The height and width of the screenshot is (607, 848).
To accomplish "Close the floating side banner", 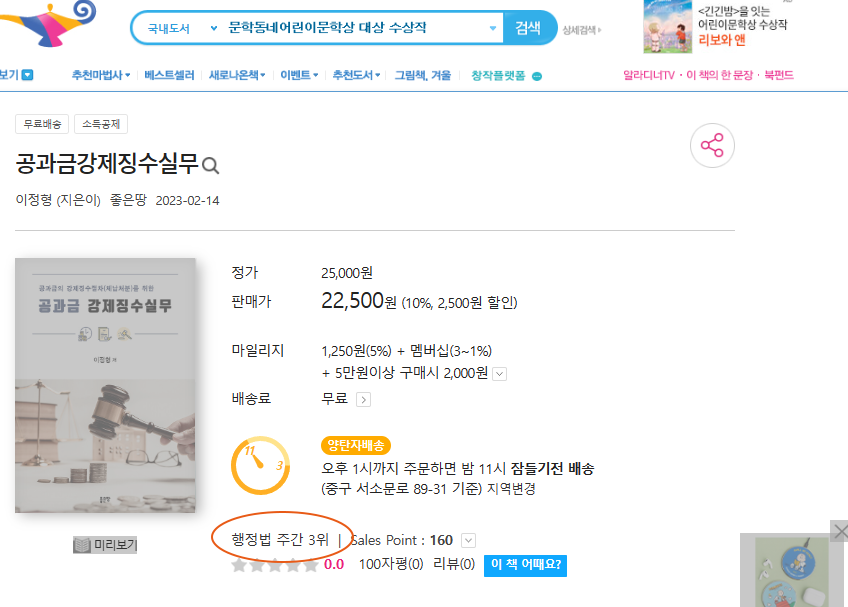I will tap(839, 530).
